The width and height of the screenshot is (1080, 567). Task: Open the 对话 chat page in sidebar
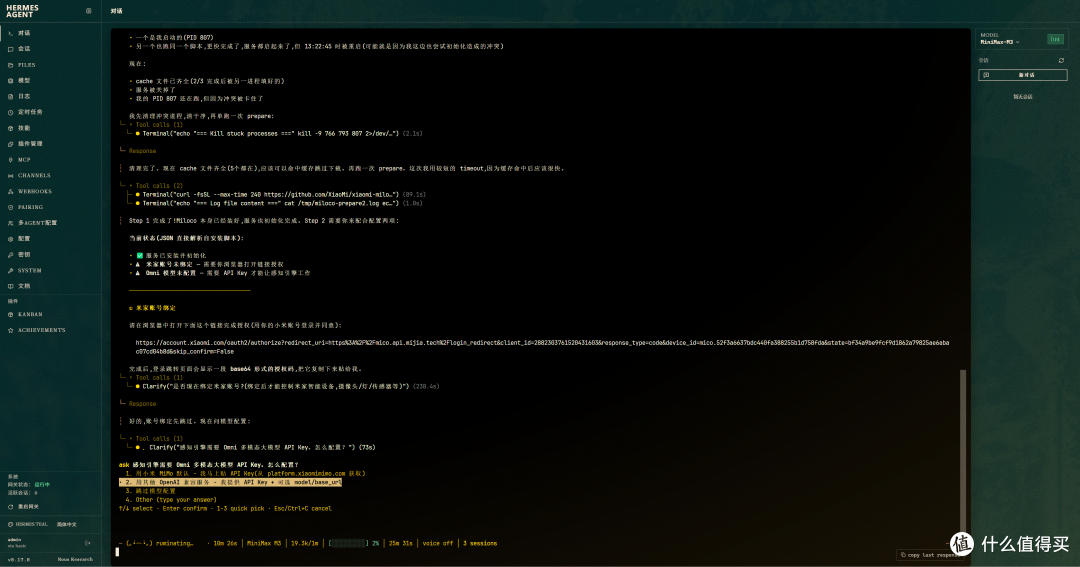(50, 33)
